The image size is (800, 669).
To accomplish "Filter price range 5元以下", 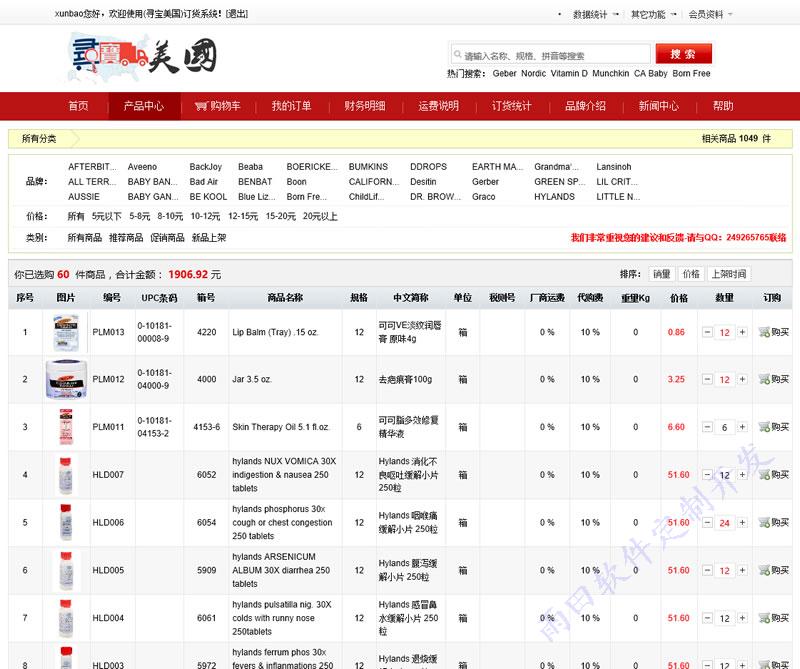I will [107, 216].
